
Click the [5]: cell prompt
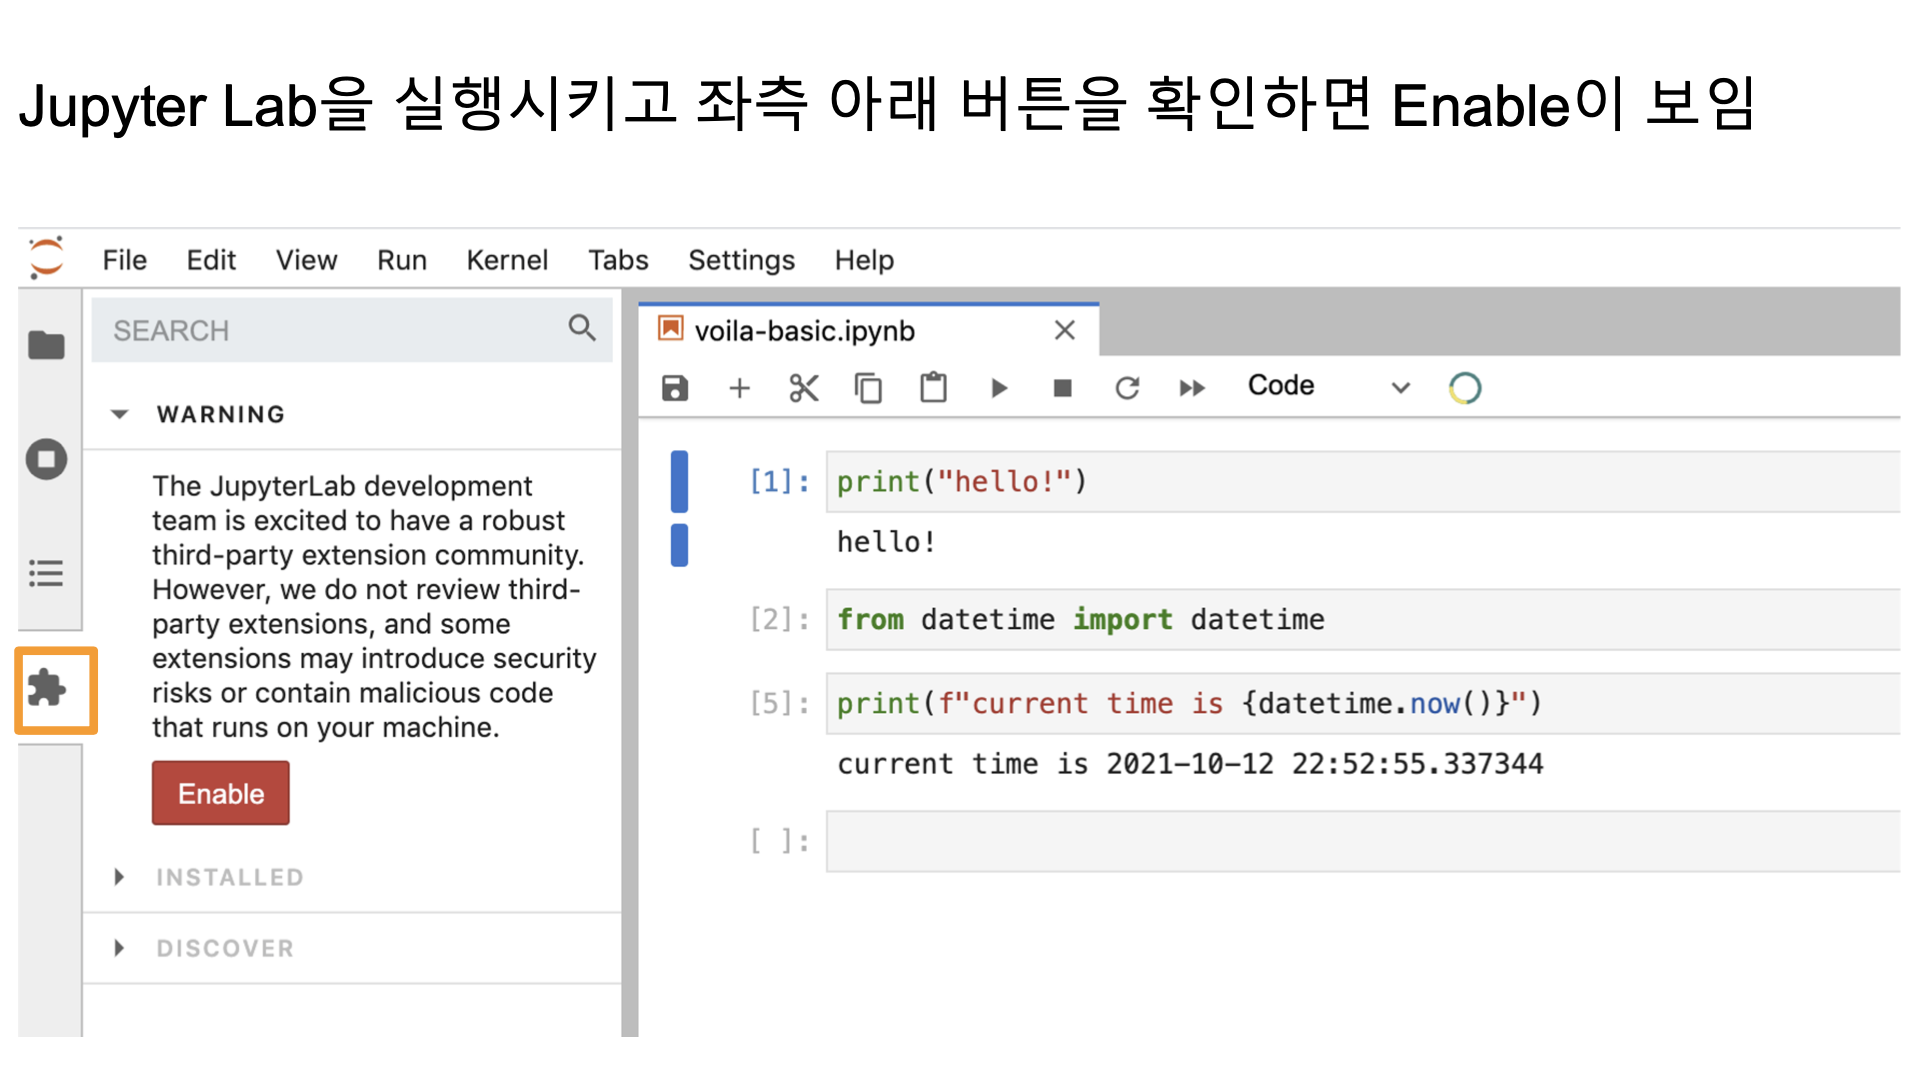(x=780, y=704)
